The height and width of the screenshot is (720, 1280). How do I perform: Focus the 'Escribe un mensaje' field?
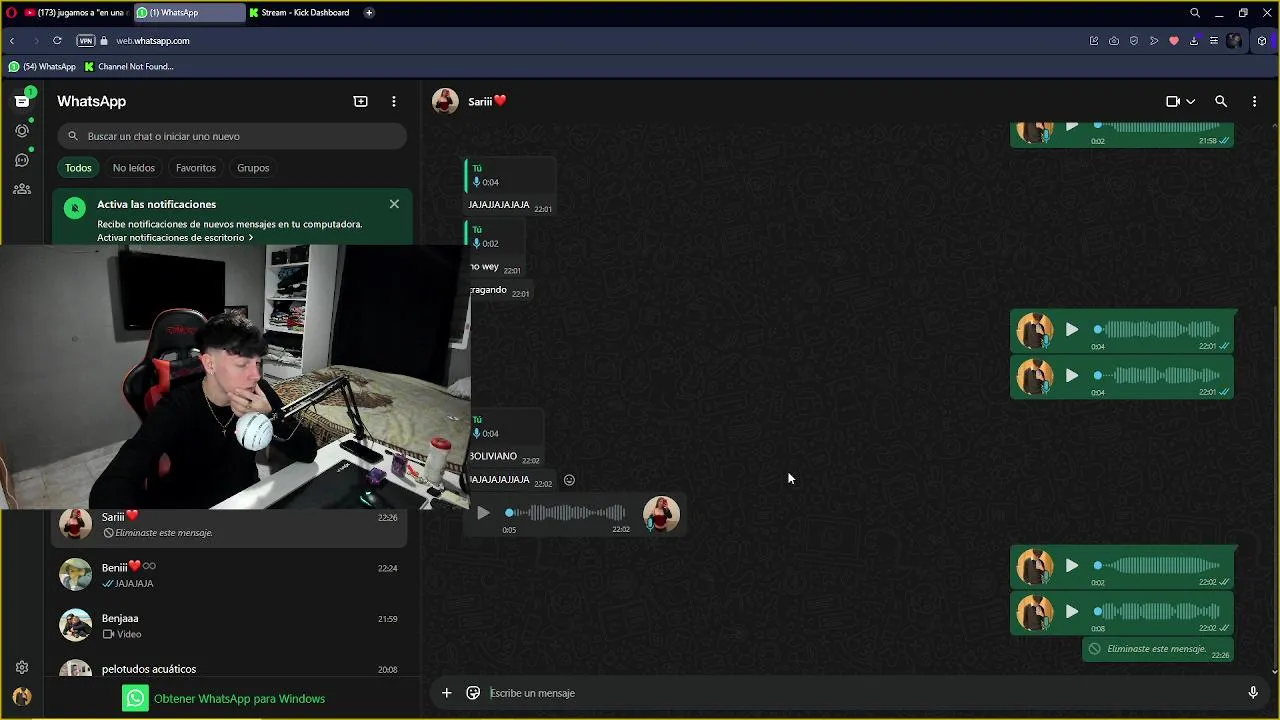860,693
